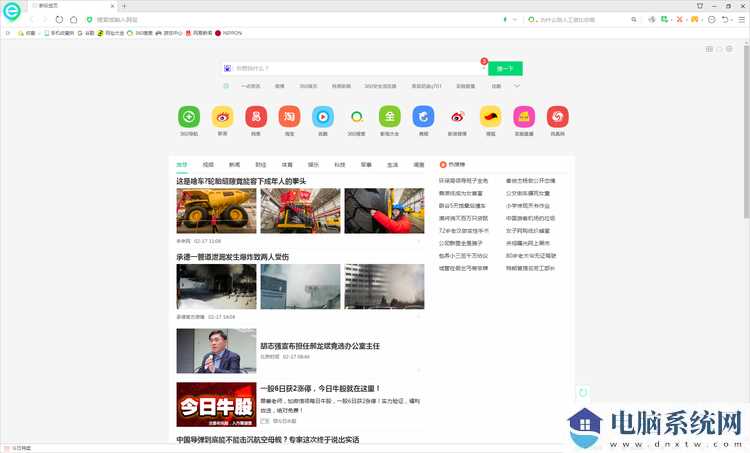Click the undo closed tab arrow icon

click(x=725, y=20)
